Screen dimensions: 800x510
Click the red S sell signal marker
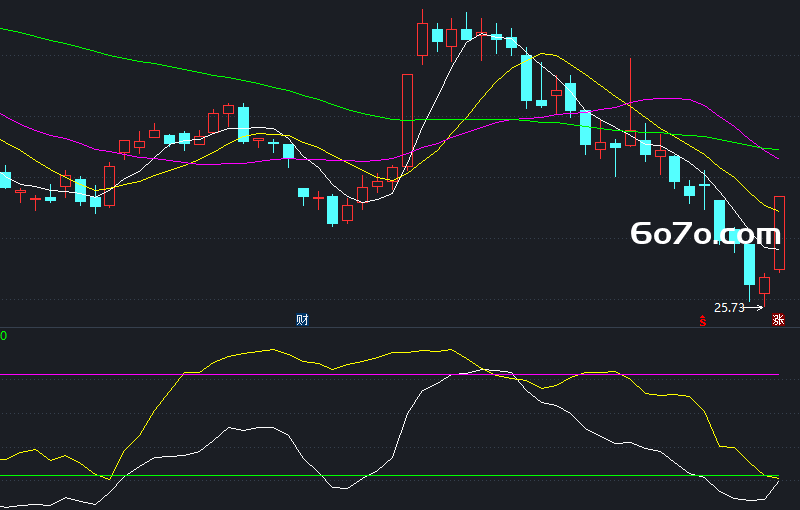point(703,321)
